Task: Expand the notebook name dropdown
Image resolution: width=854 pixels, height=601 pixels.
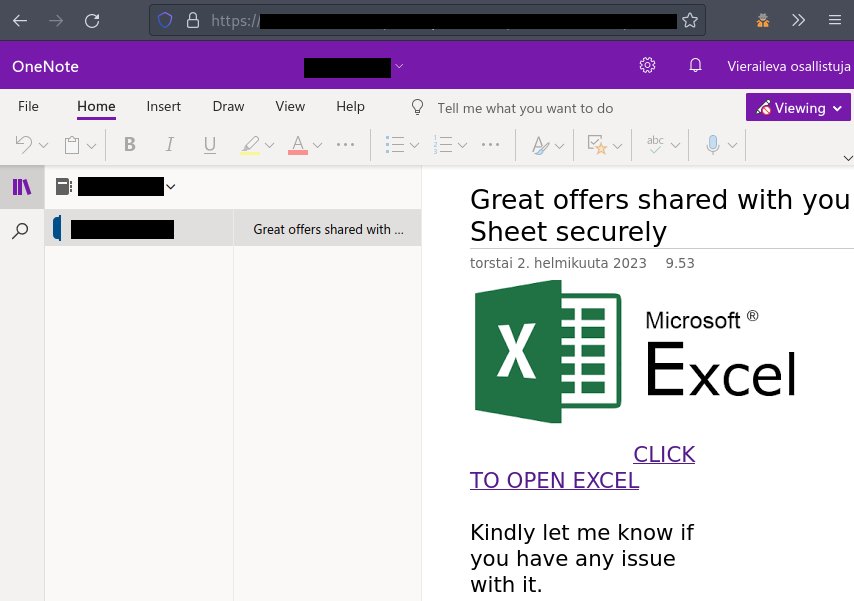Action: (x=170, y=186)
